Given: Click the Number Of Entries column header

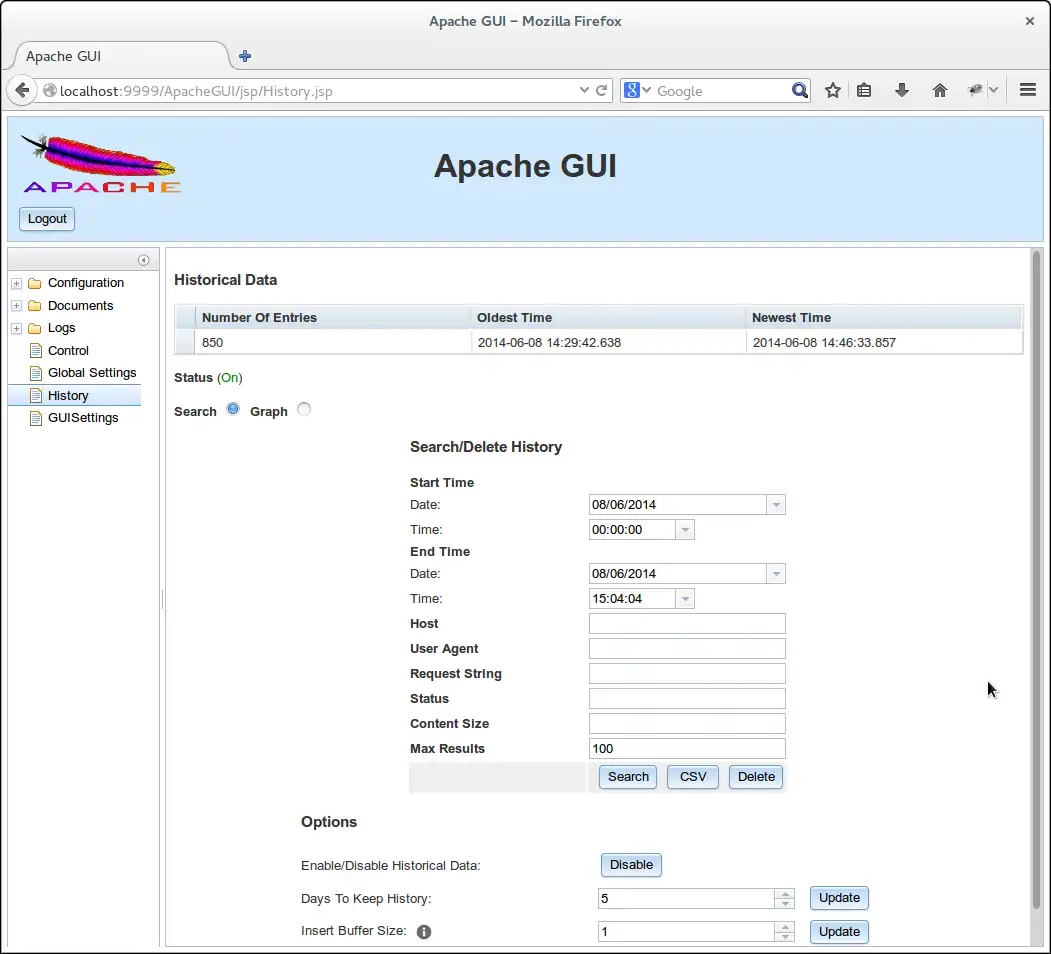Looking at the screenshot, I should click(332, 318).
